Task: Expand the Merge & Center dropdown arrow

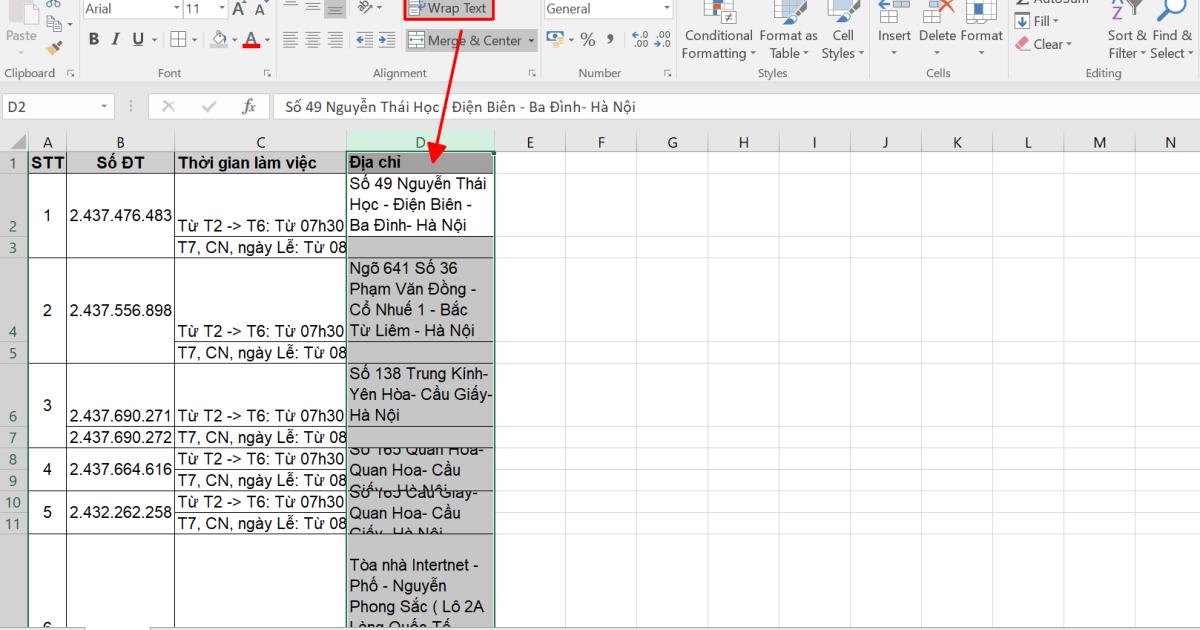Action: click(x=531, y=40)
